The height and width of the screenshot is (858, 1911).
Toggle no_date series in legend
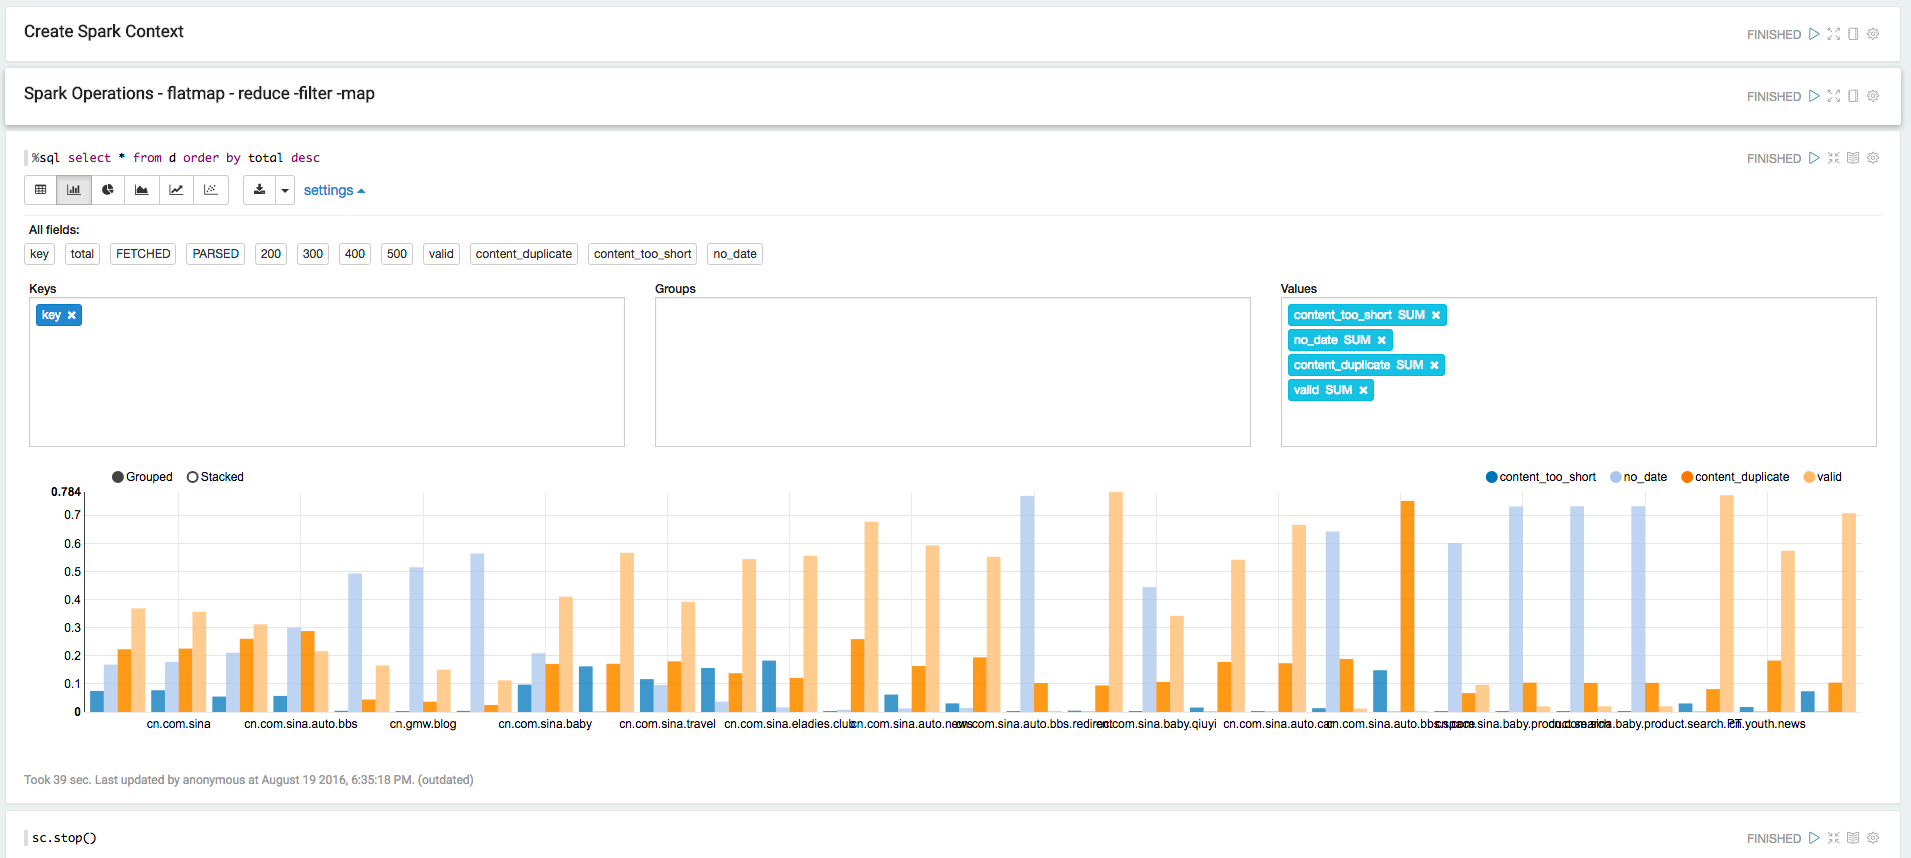[x=1639, y=477]
